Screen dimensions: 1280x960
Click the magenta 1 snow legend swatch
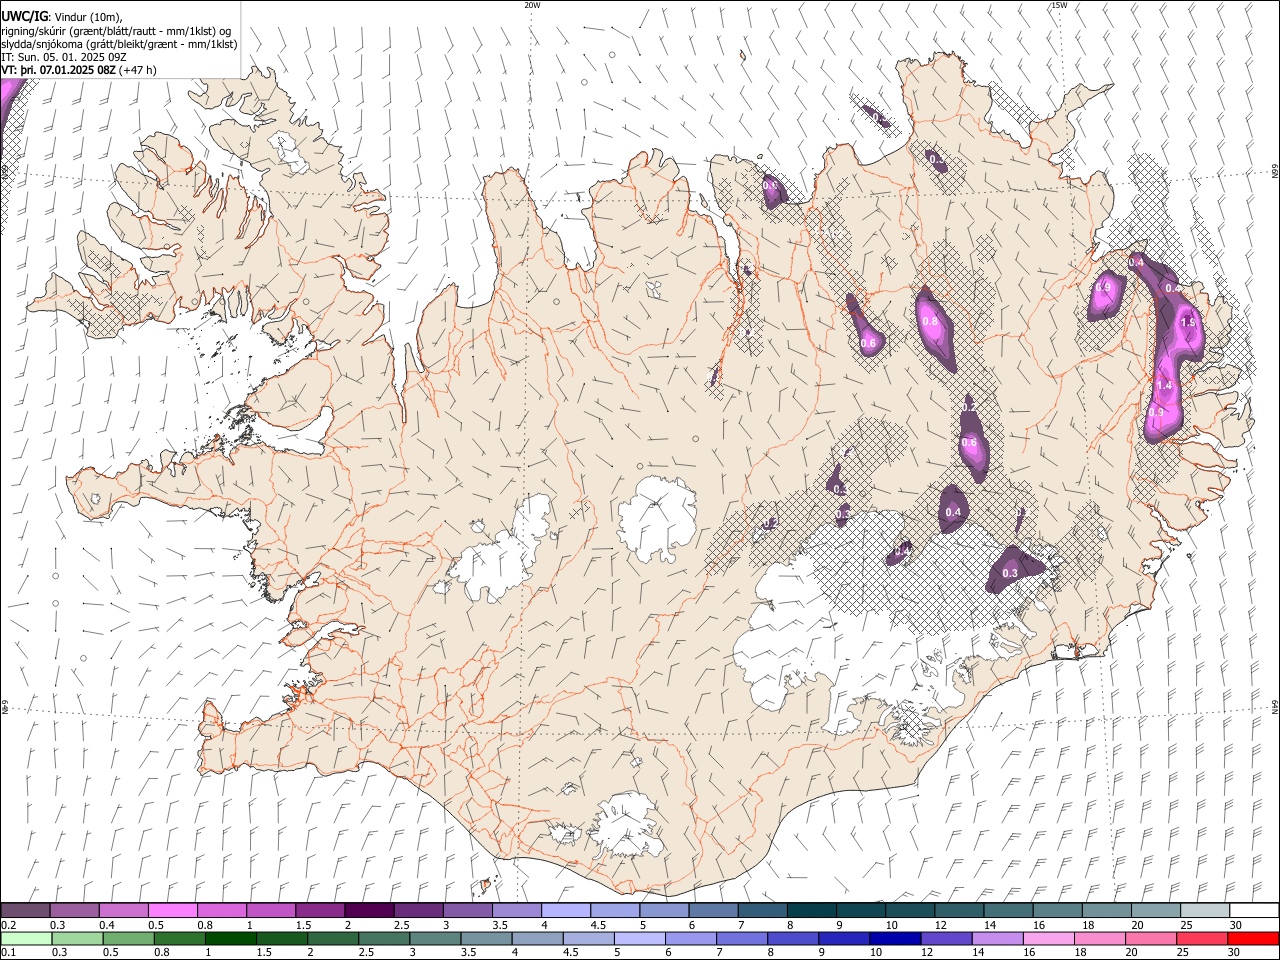pos(271,910)
